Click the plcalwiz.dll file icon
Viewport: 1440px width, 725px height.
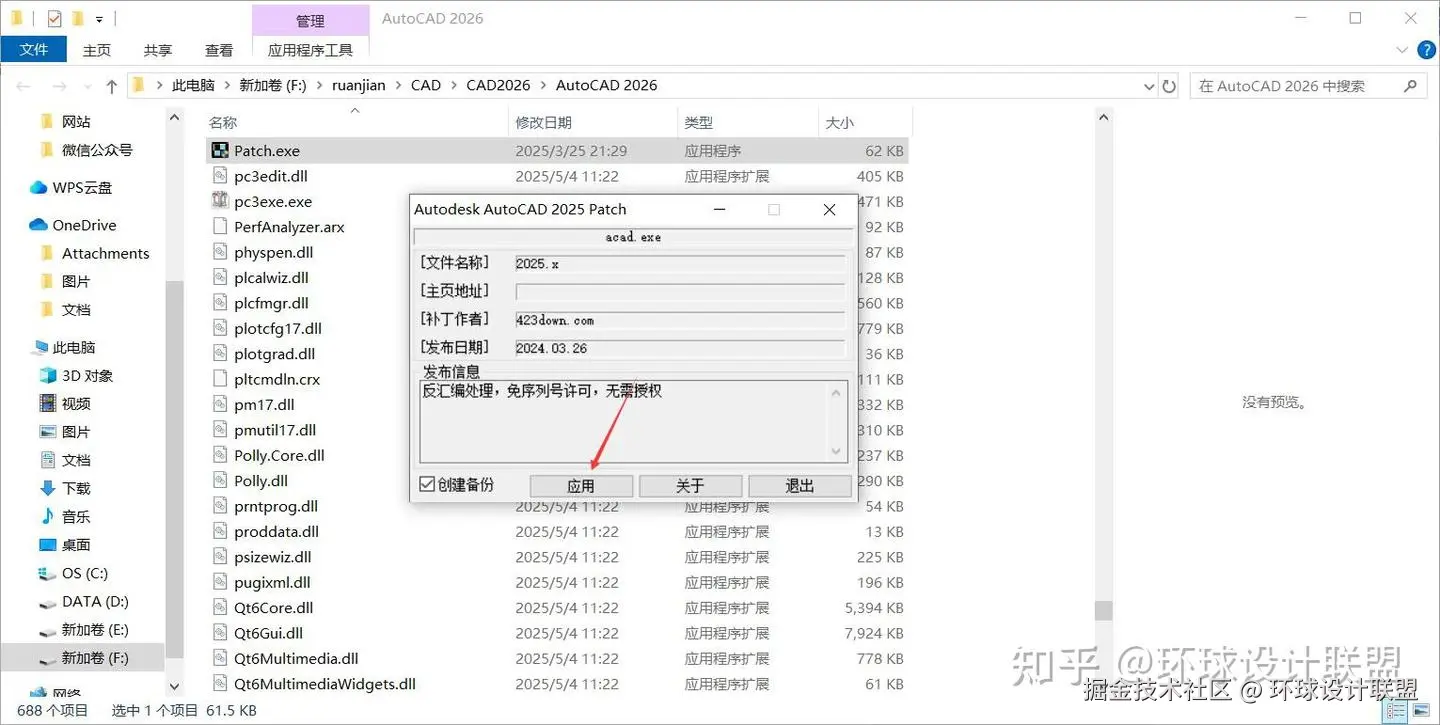pyautogui.click(x=220, y=278)
